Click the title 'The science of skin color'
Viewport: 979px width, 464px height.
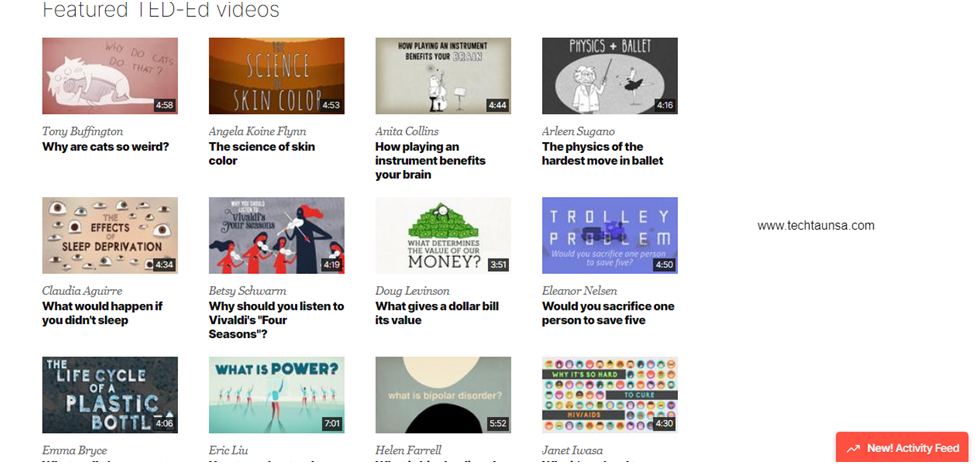pos(262,154)
